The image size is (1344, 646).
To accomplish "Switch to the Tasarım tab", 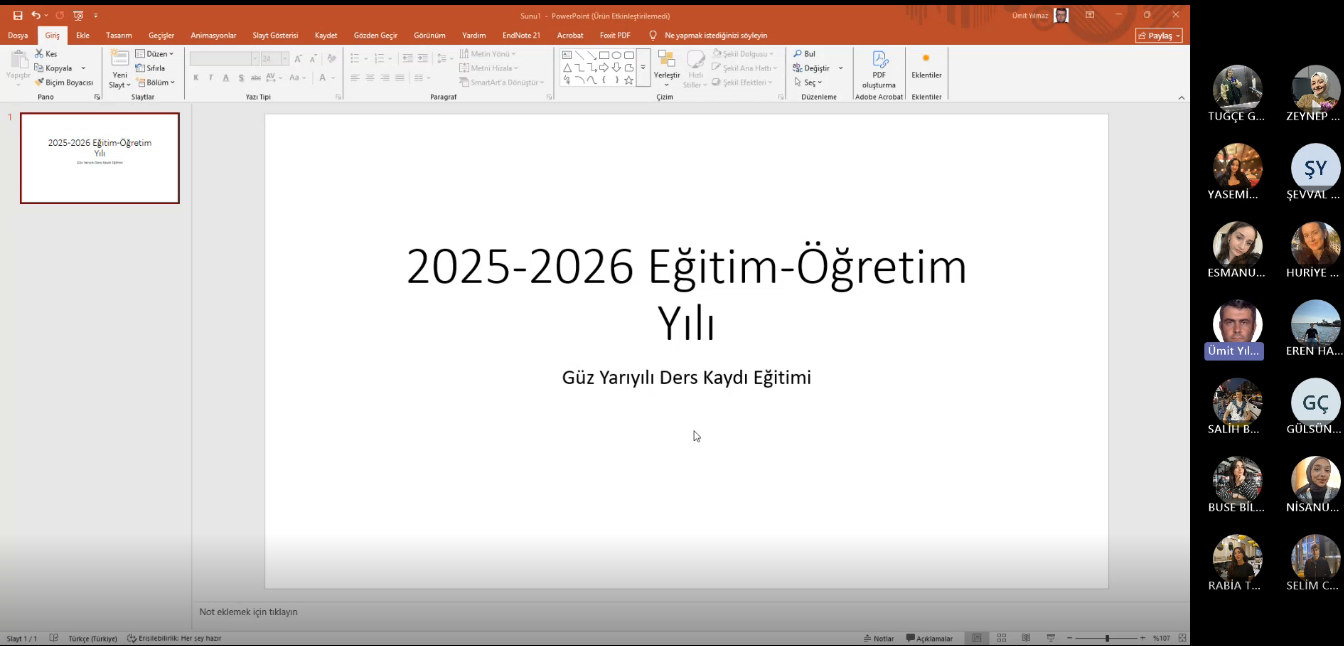I will (x=119, y=35).
